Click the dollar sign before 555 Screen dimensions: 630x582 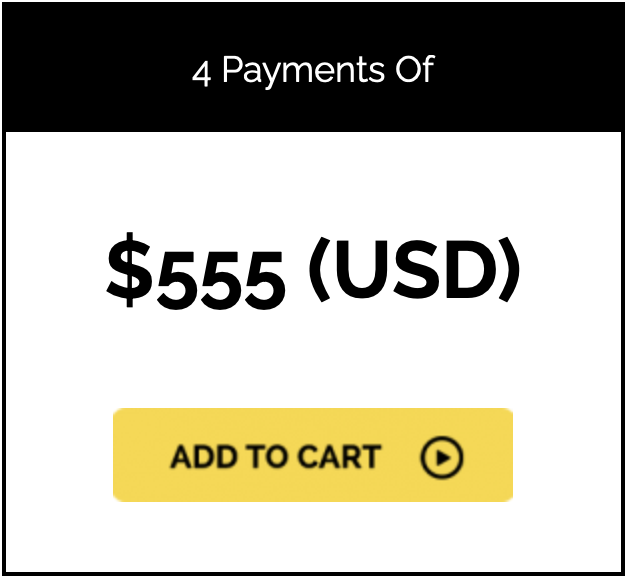pyautogui.click(x=126, y=273)
